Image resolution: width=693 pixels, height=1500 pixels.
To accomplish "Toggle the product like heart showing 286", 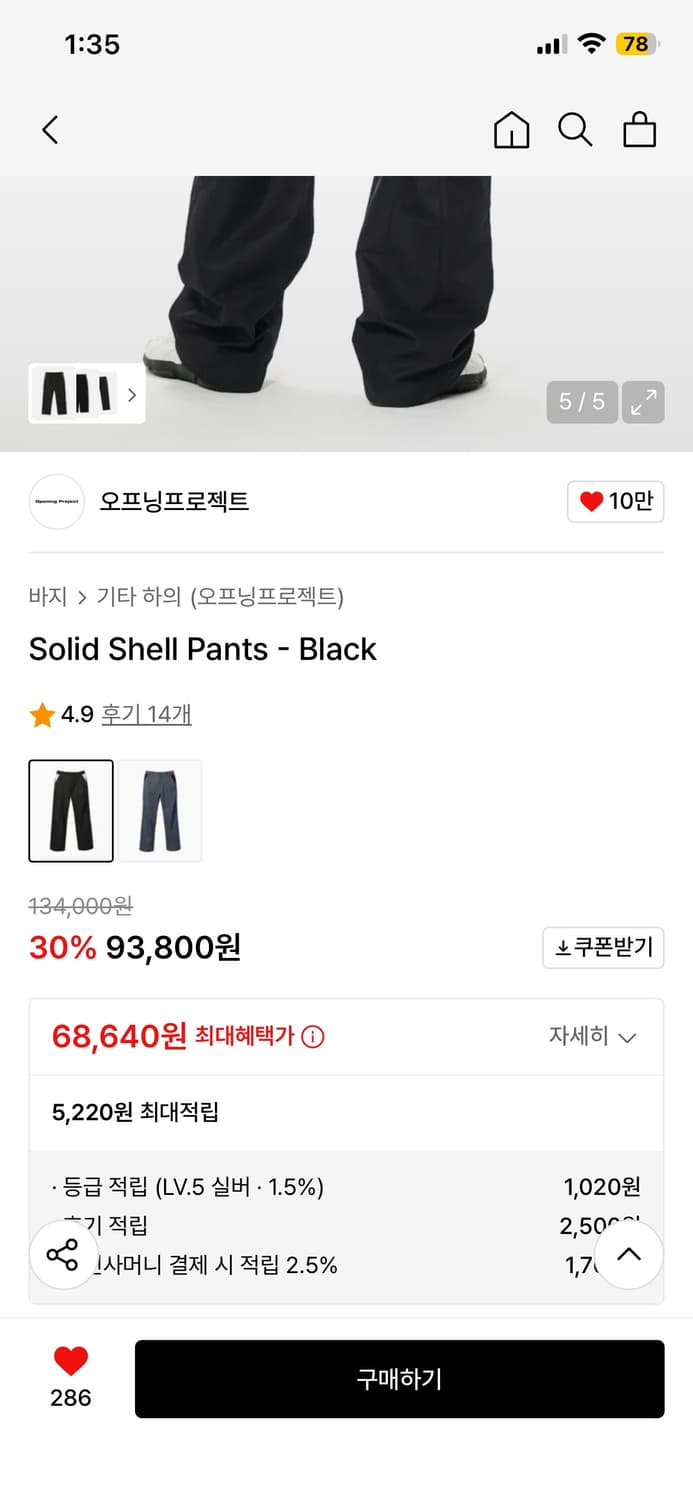I will click(x=67, y=1363).
